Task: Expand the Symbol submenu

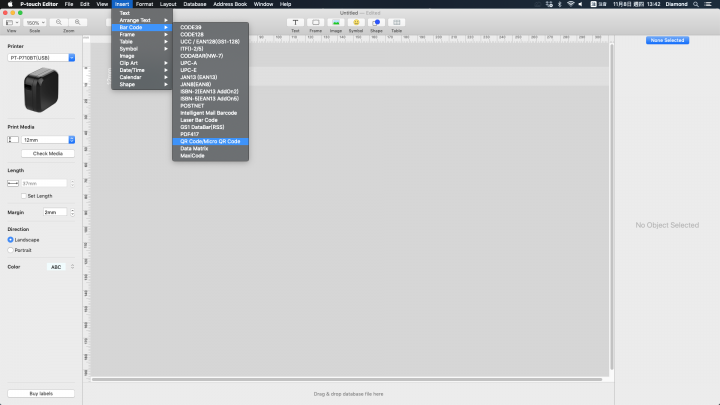Action: 142,49
